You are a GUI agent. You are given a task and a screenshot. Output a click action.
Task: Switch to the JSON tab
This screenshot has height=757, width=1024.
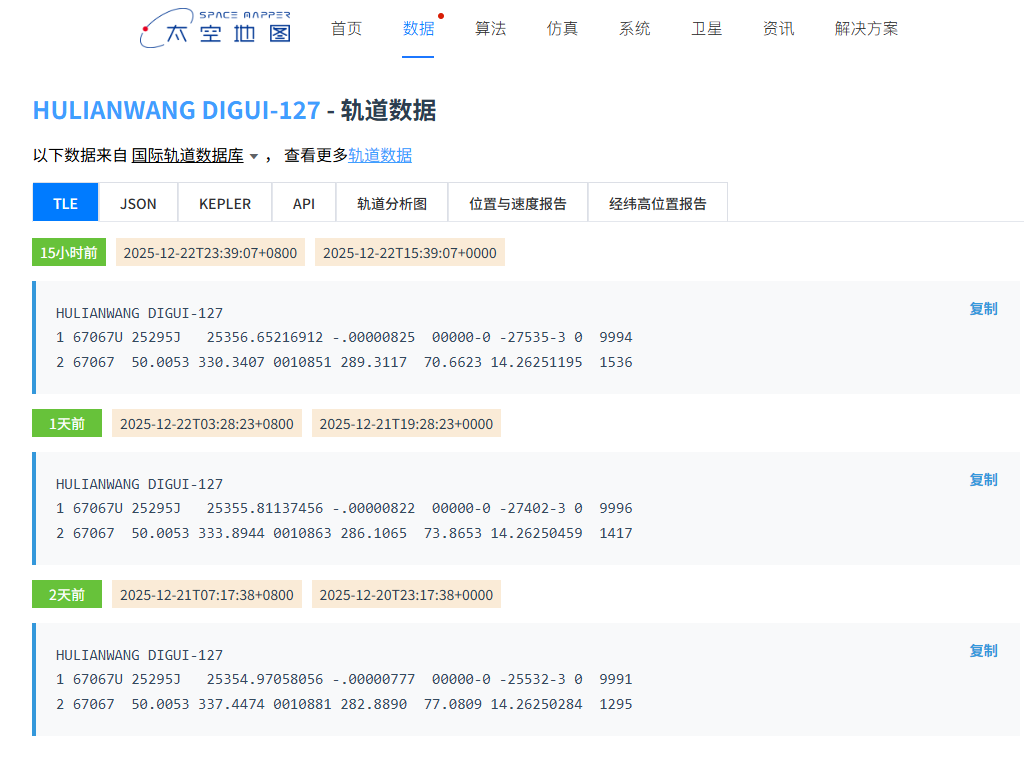[138, 203]
